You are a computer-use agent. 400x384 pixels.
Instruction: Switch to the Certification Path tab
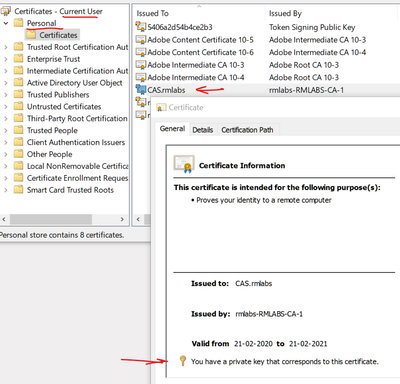pyautogui.click(x=247, y=130)
